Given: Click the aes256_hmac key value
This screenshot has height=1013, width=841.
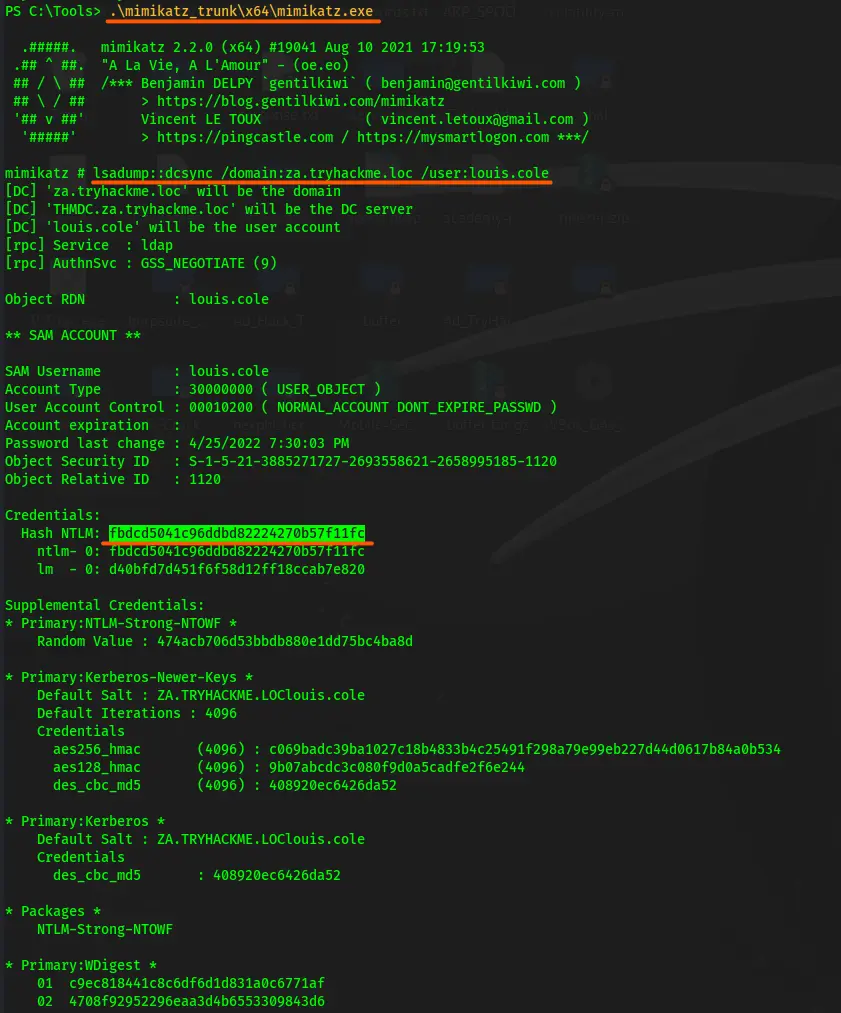Looking at the screenshot, I should pos(525,749).
